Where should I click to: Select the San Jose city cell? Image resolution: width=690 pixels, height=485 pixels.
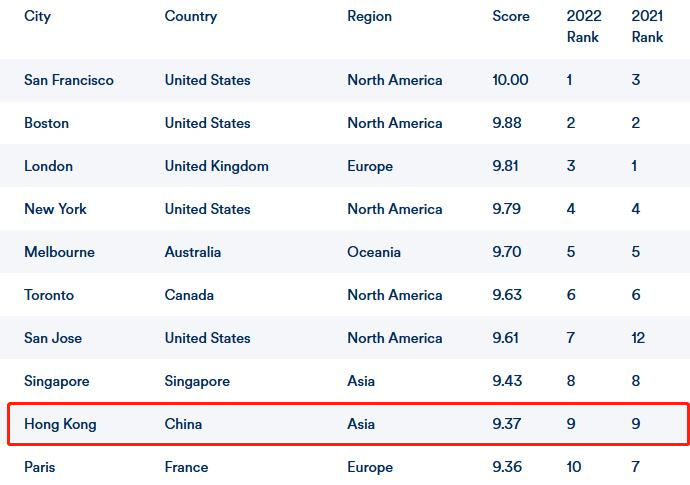(x=53, y=338)
